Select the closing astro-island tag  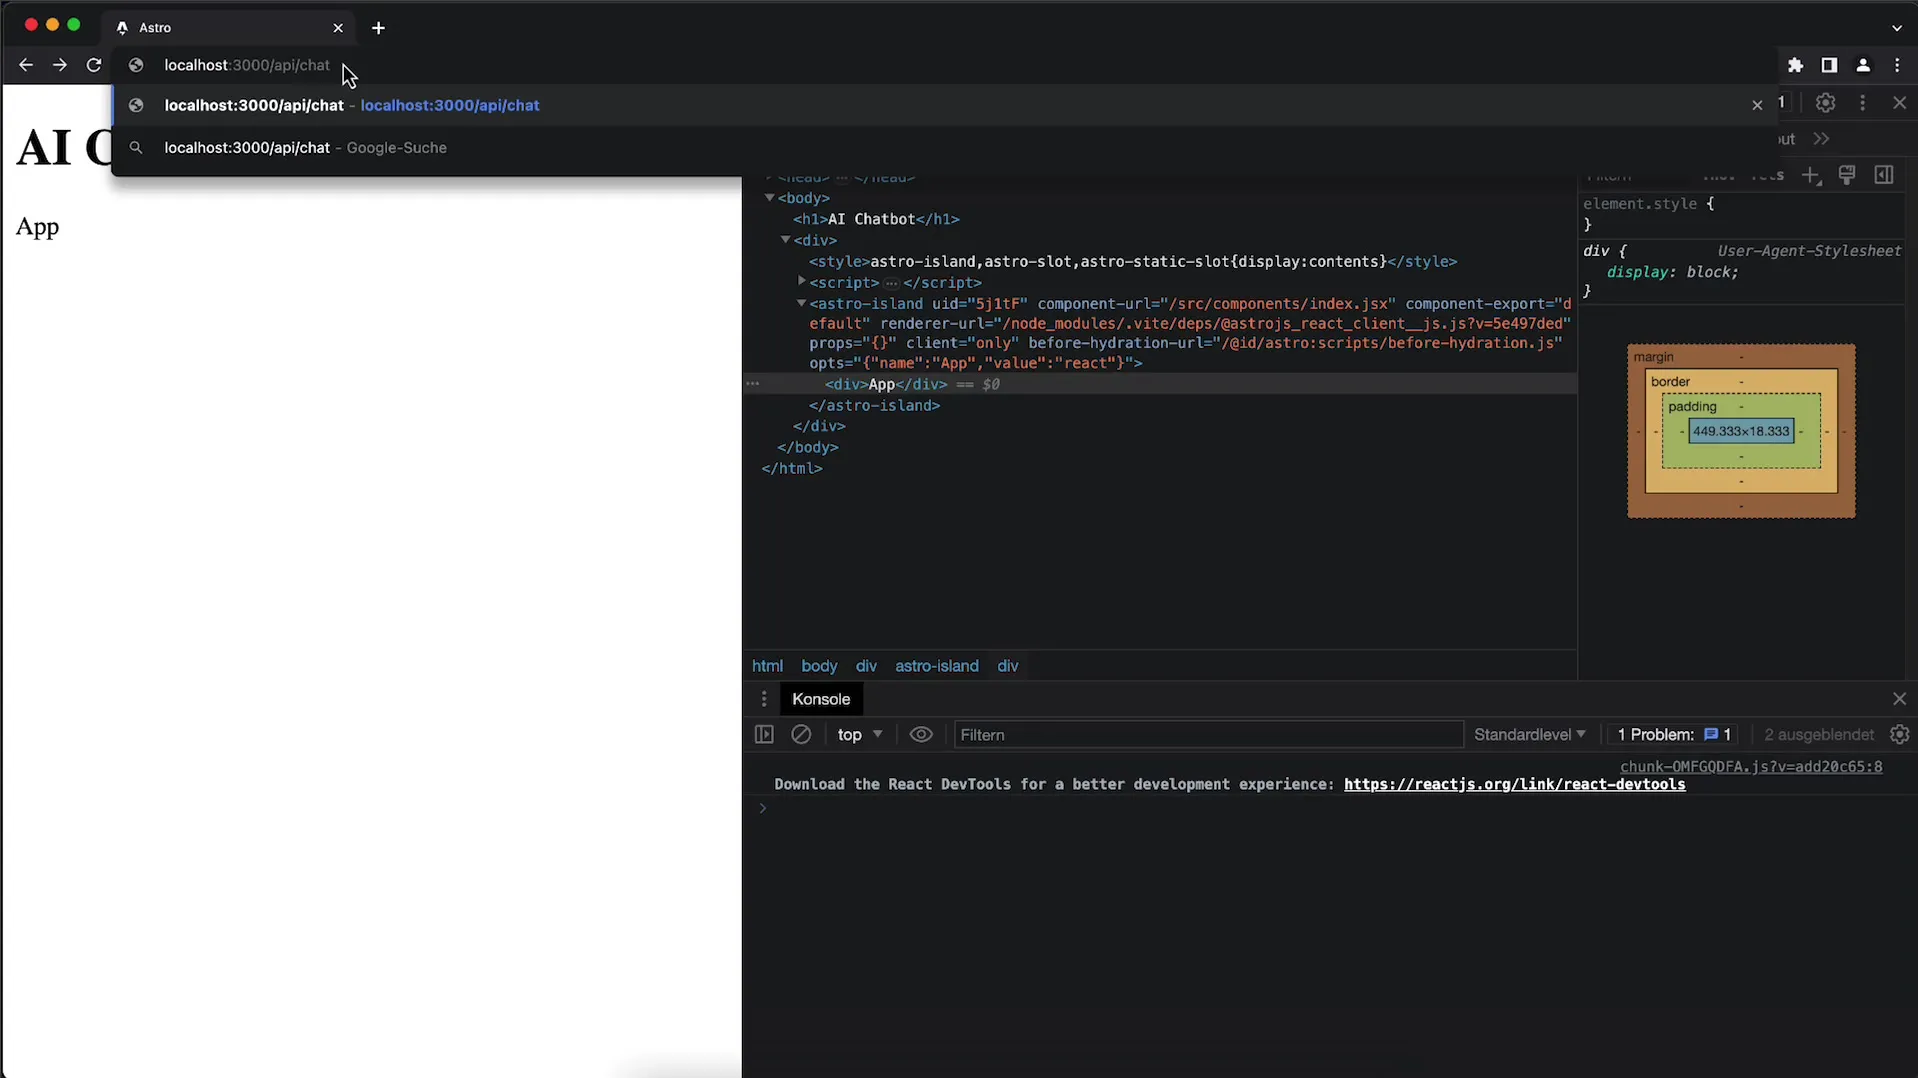click(x=874, y=405)
